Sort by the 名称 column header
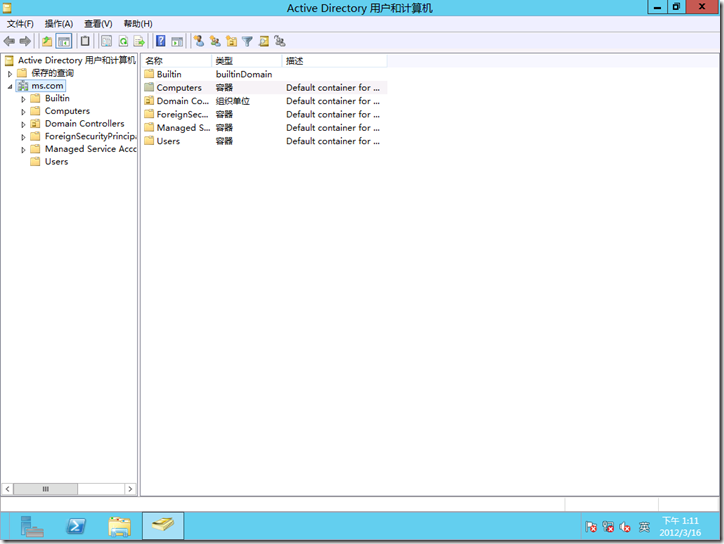This screenshot has width=724, height=544. (x=176, y=61)
